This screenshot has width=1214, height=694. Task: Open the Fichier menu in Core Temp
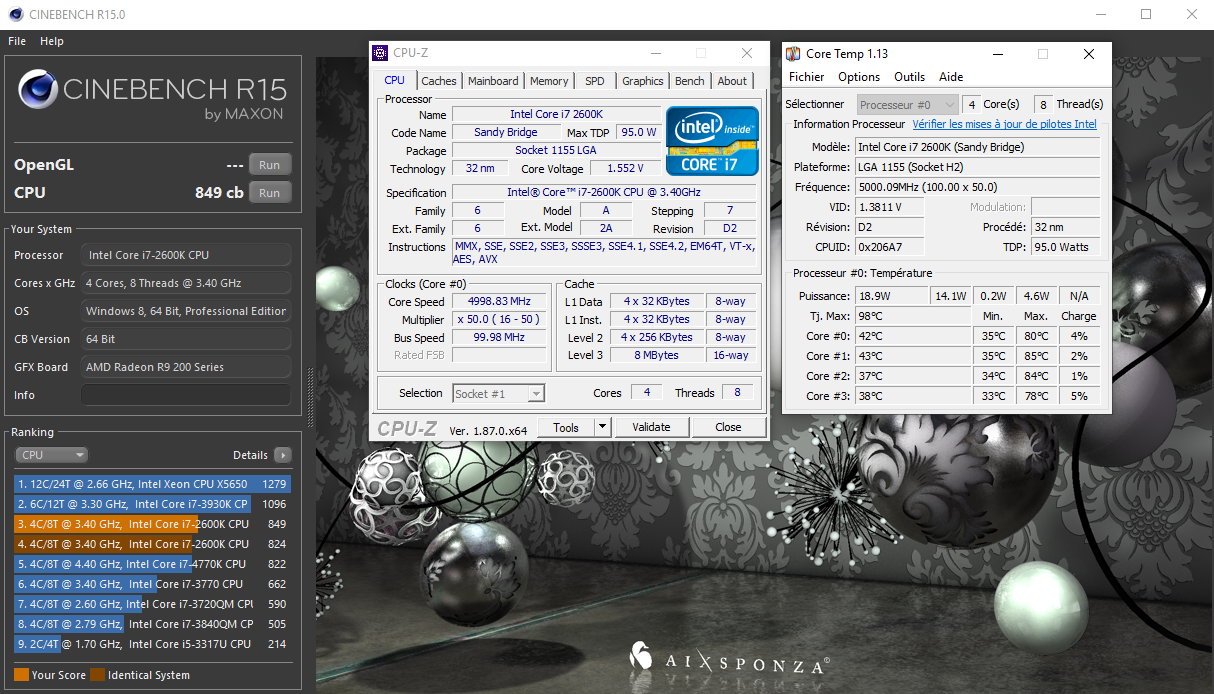[807, 77]
